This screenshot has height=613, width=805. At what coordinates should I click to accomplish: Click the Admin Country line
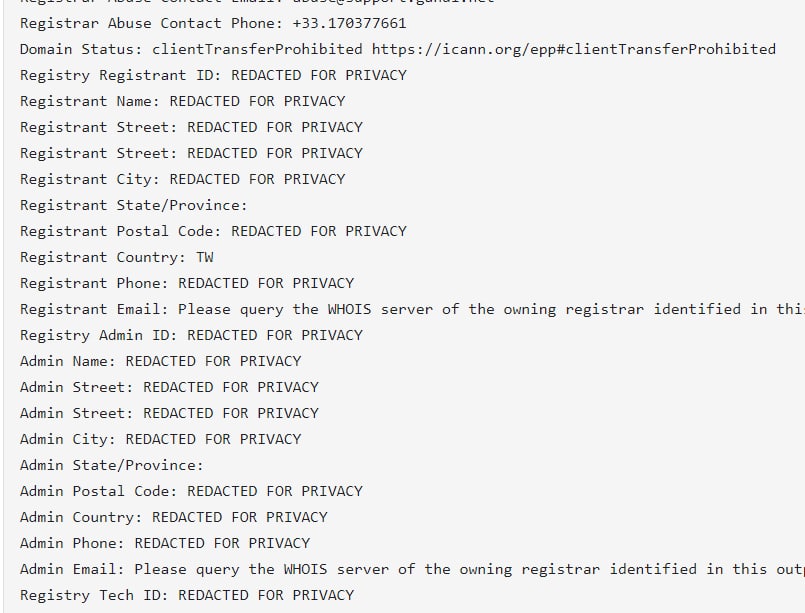point(174,517)
